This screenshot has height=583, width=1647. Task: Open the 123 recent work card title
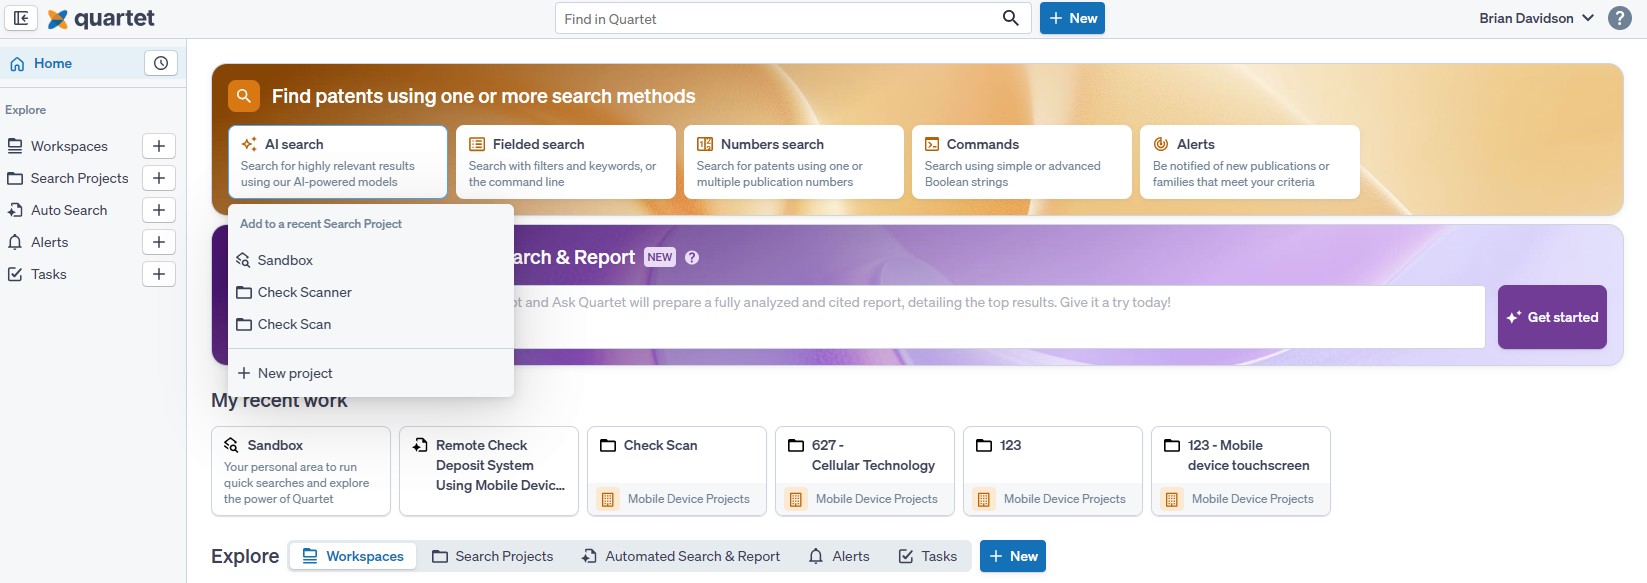click(1010, 445)
